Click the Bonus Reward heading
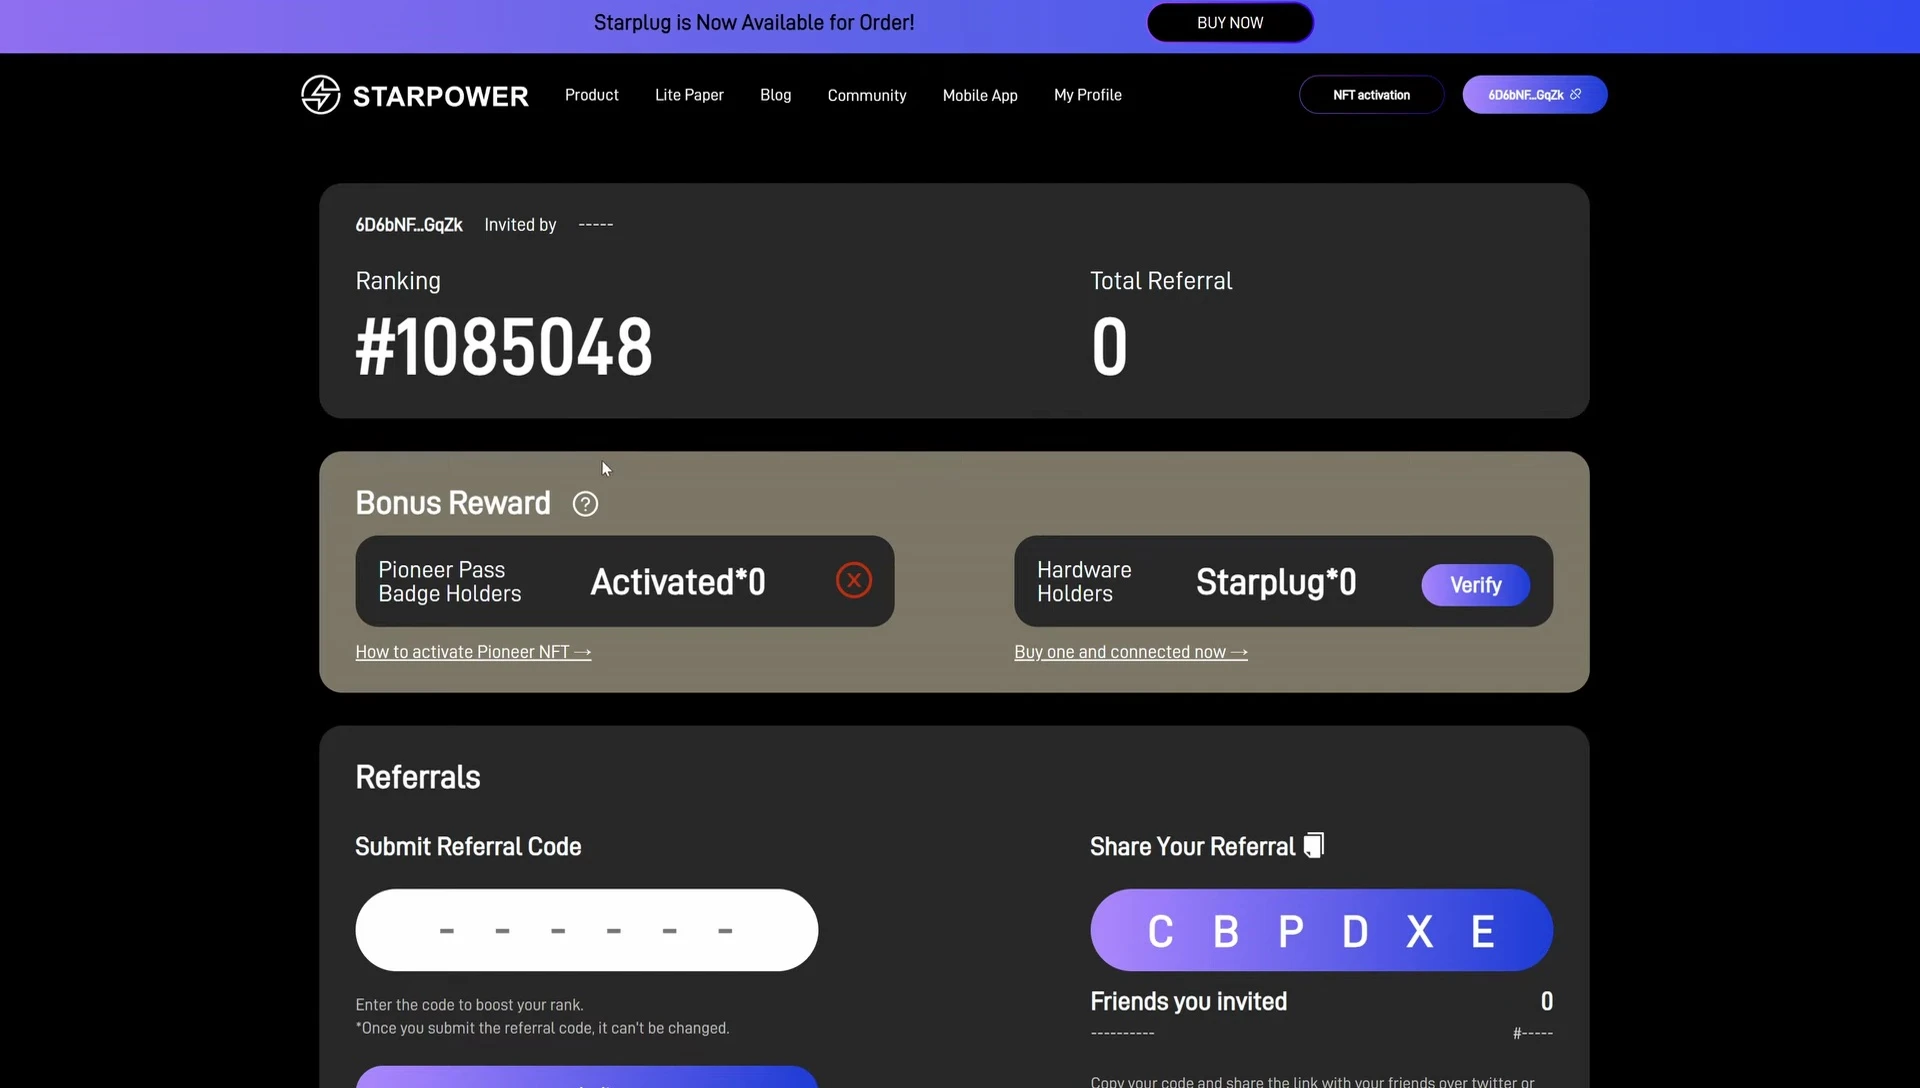This screenshot has height=1088, width=1920. [453, 503]
